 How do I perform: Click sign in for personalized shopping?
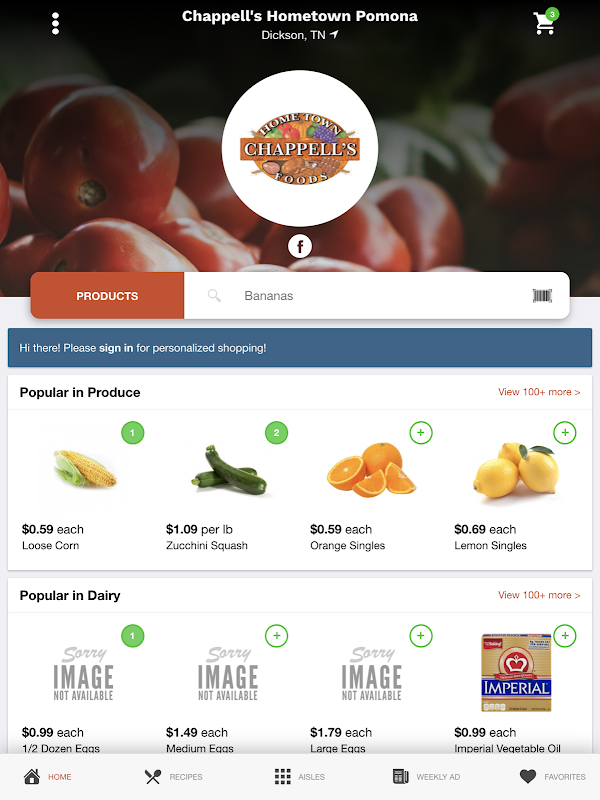(116, 348)
